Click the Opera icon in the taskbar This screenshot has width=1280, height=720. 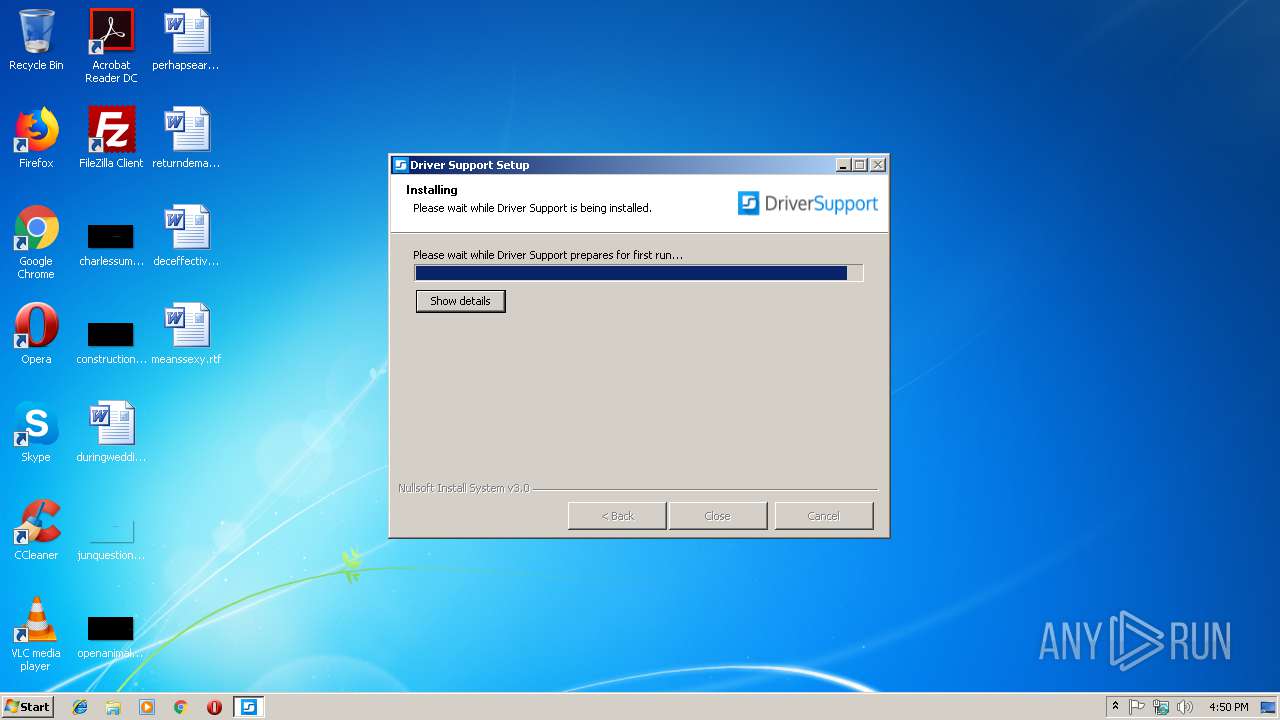(x=214, y=707)
